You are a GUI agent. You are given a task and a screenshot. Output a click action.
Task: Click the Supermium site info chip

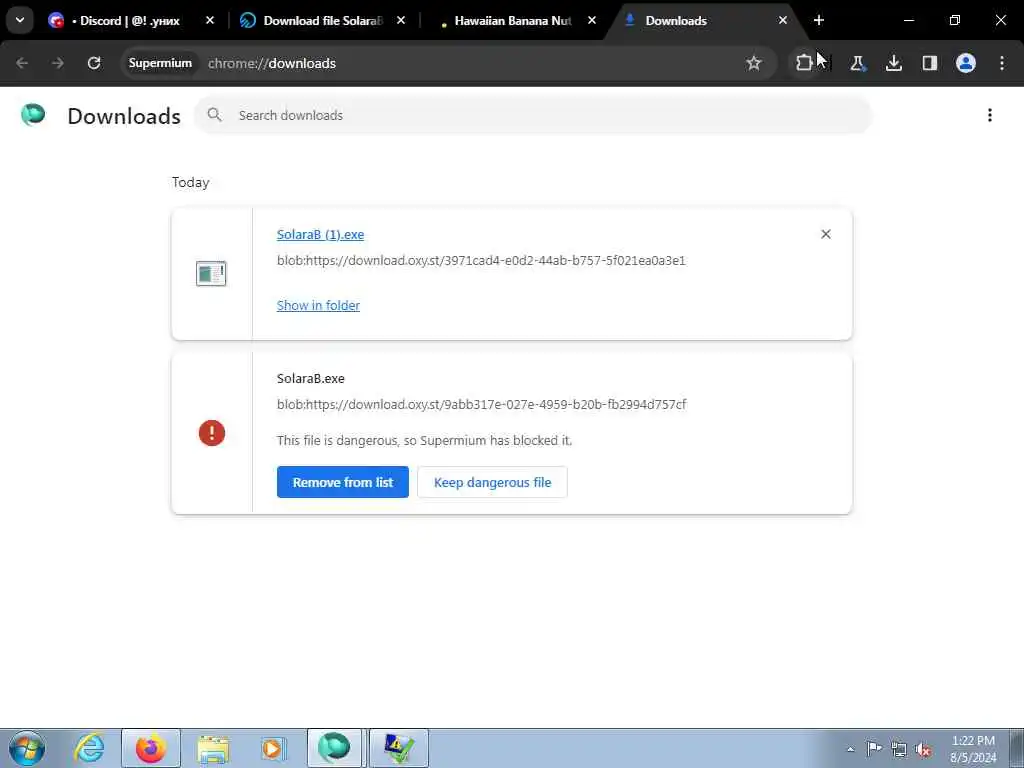point(160,63)
